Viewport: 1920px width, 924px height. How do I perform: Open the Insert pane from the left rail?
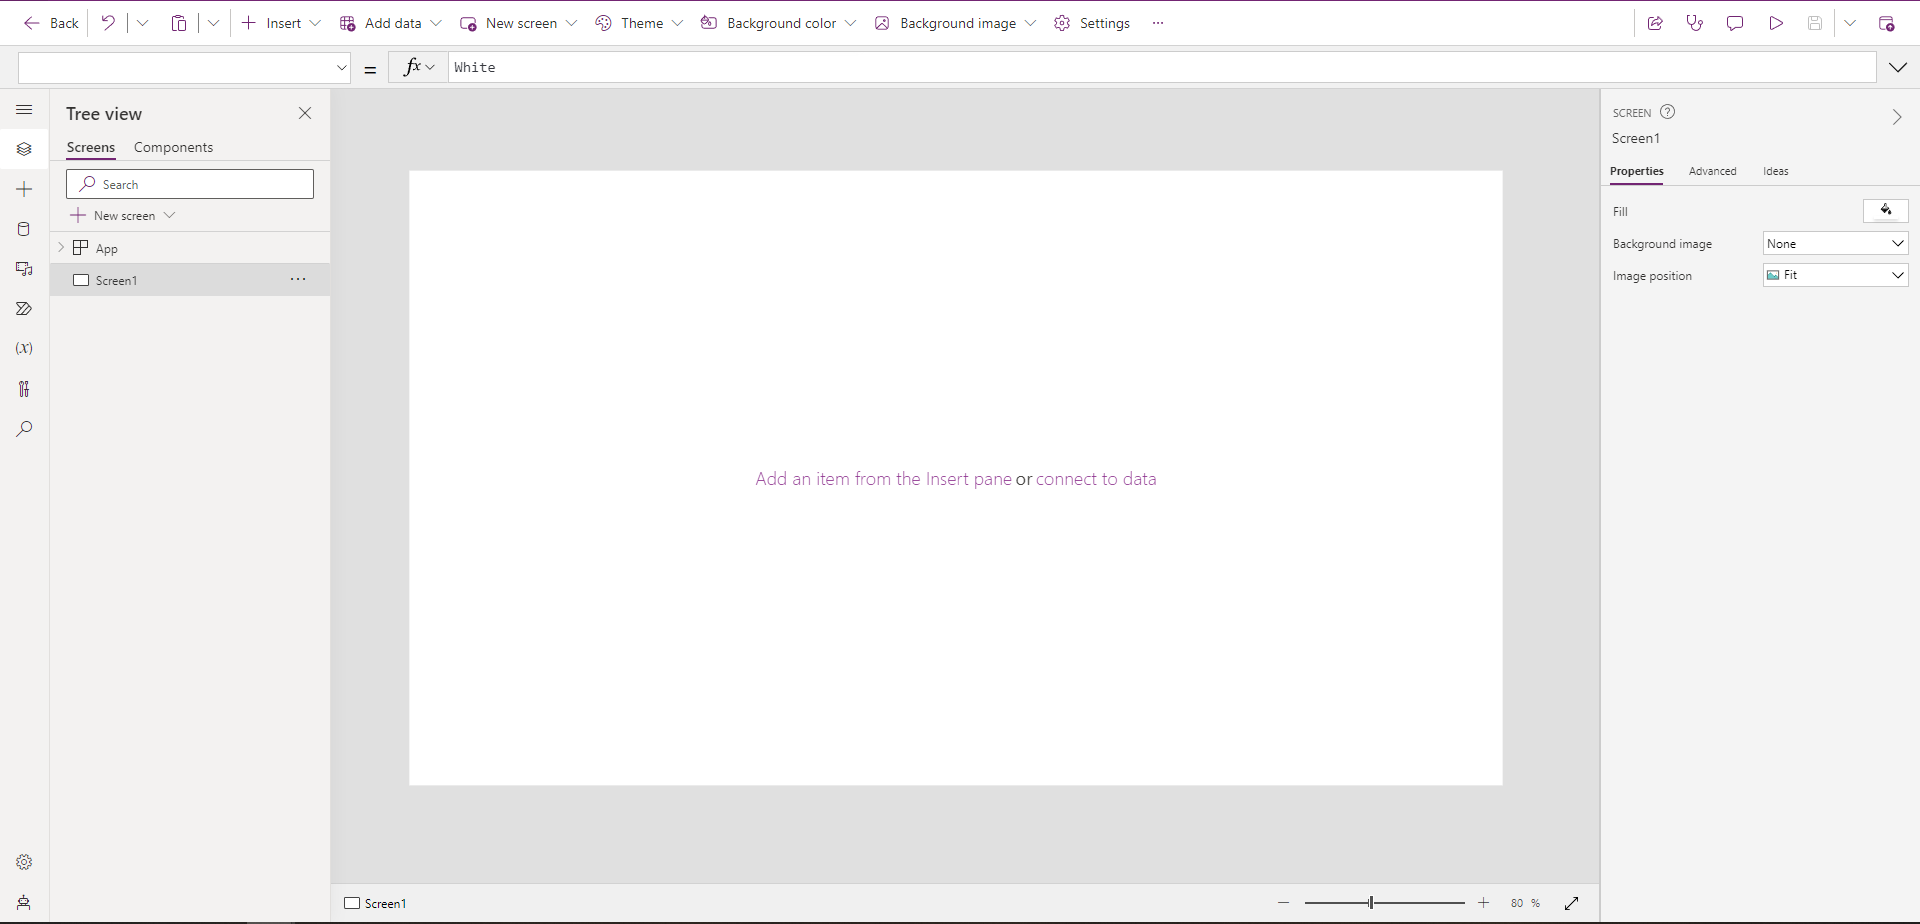[24, 188]
